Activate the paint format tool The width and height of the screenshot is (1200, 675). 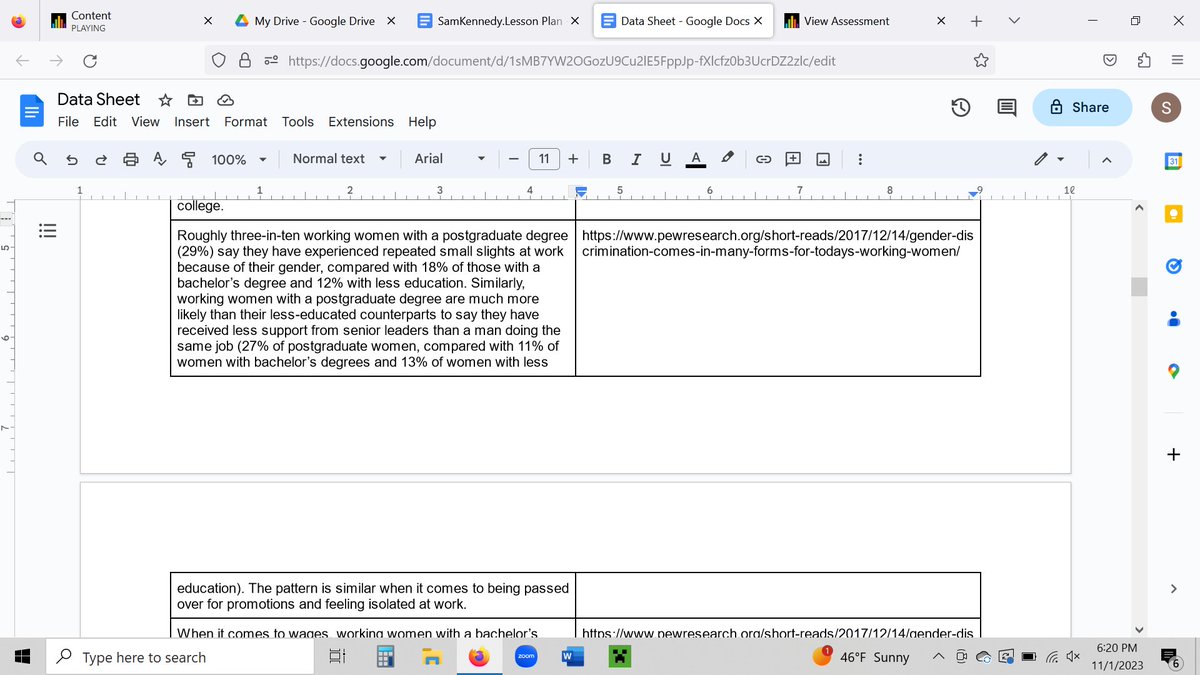click(x=188, y=159)
